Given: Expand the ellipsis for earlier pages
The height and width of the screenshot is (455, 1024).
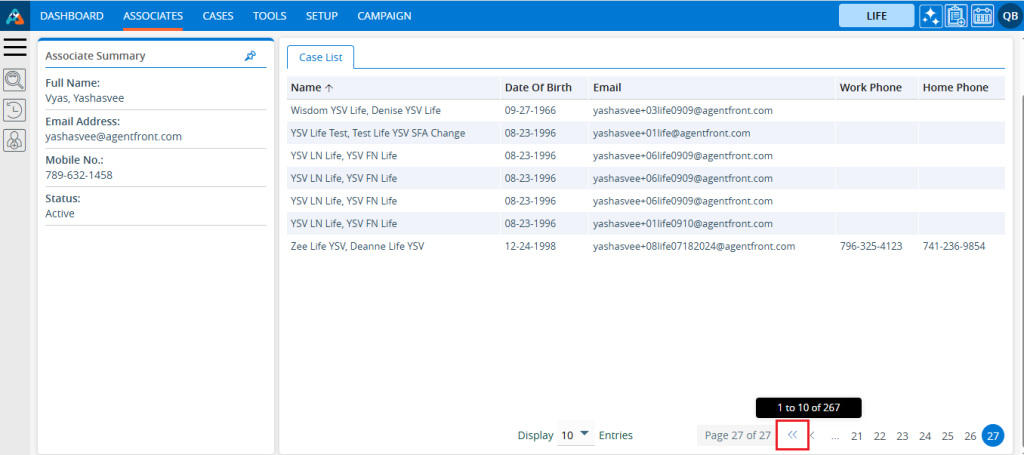Looking at the screenshot, I should click(x=835, y=436).
